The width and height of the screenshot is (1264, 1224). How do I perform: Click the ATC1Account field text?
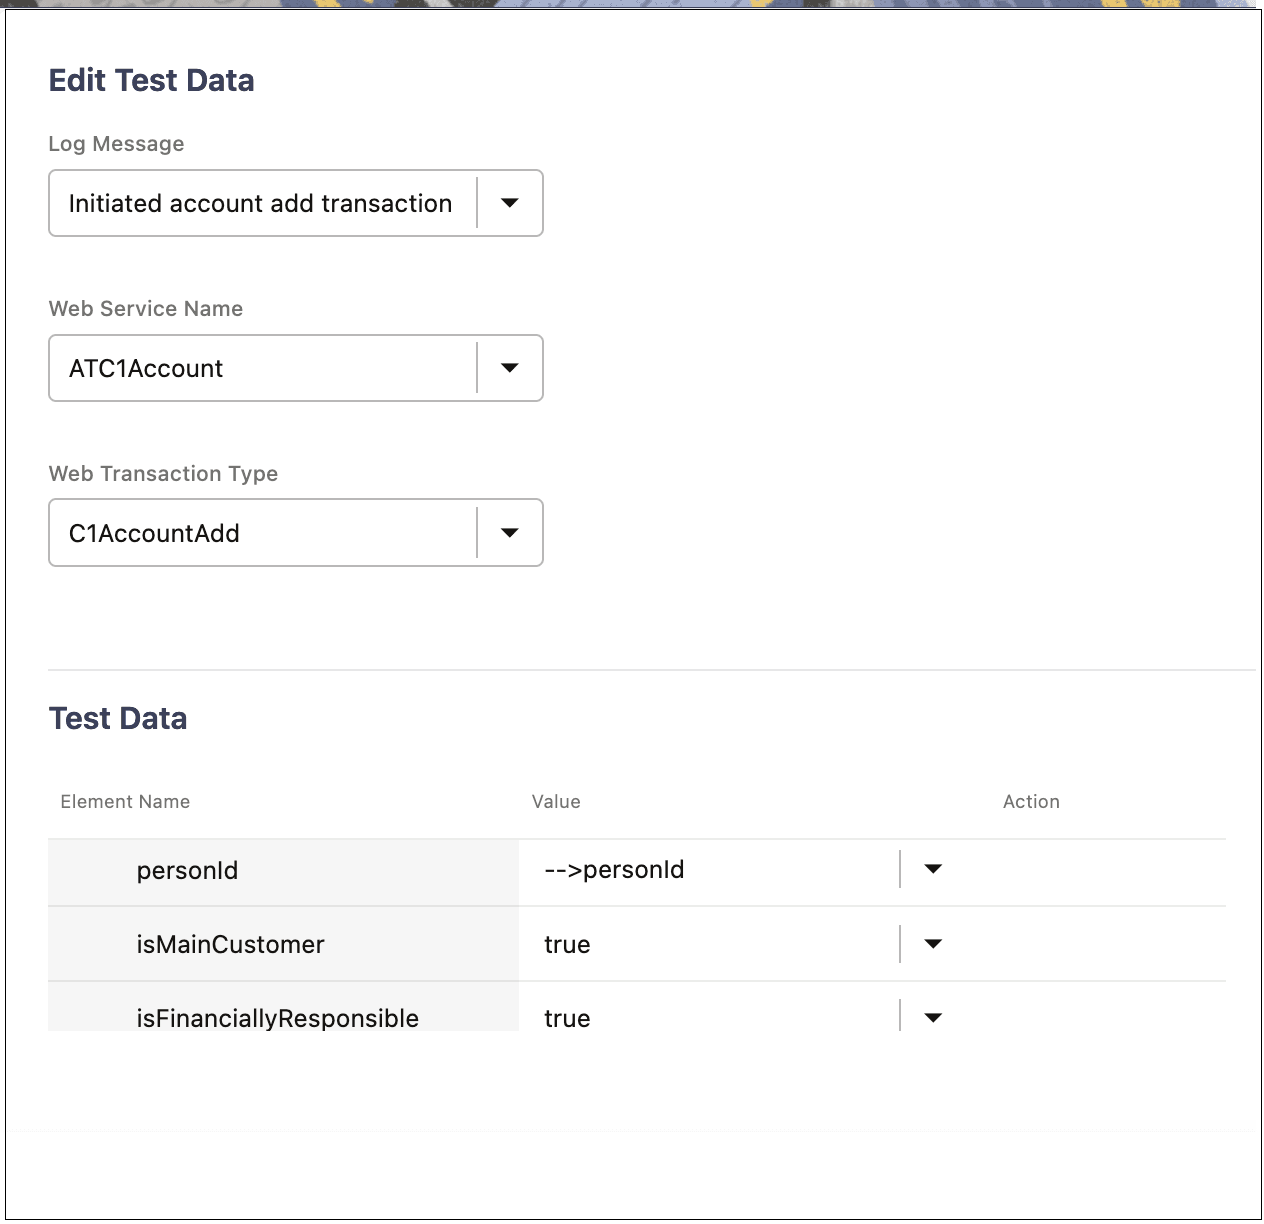[146, 368]
